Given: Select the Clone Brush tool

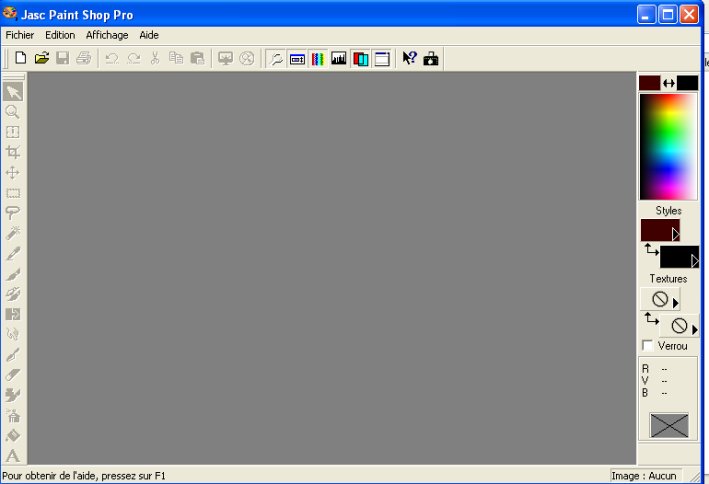Looking at the screenshot, I should click(x=13, y=294).
